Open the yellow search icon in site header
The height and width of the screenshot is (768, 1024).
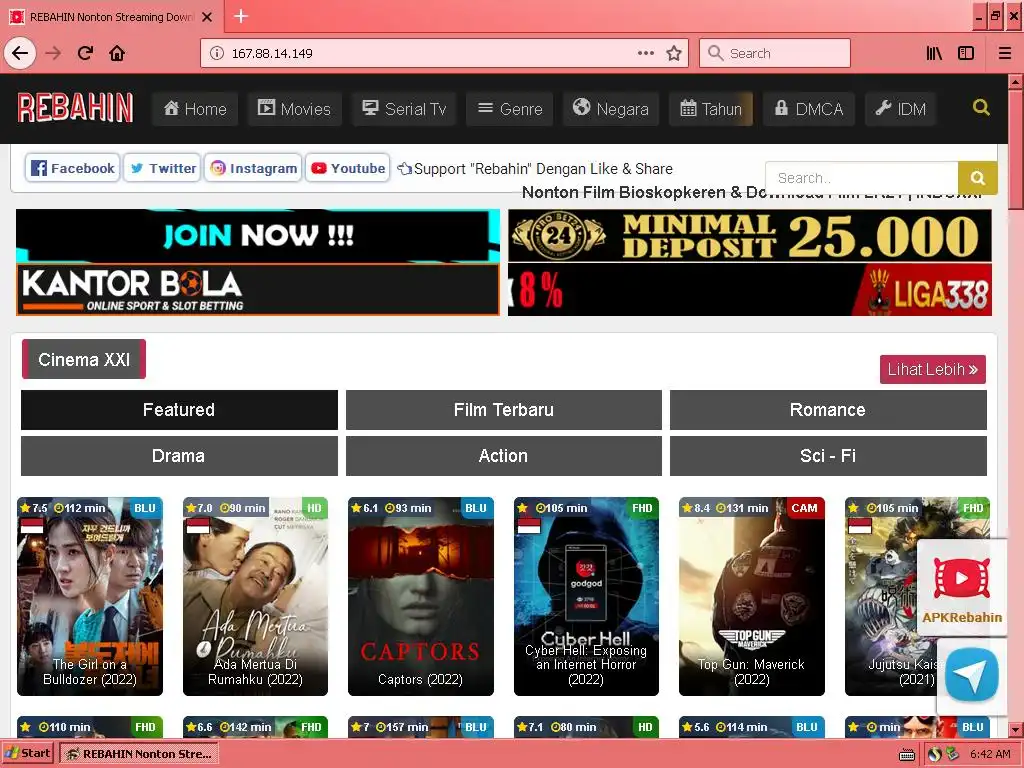[981, 107]
